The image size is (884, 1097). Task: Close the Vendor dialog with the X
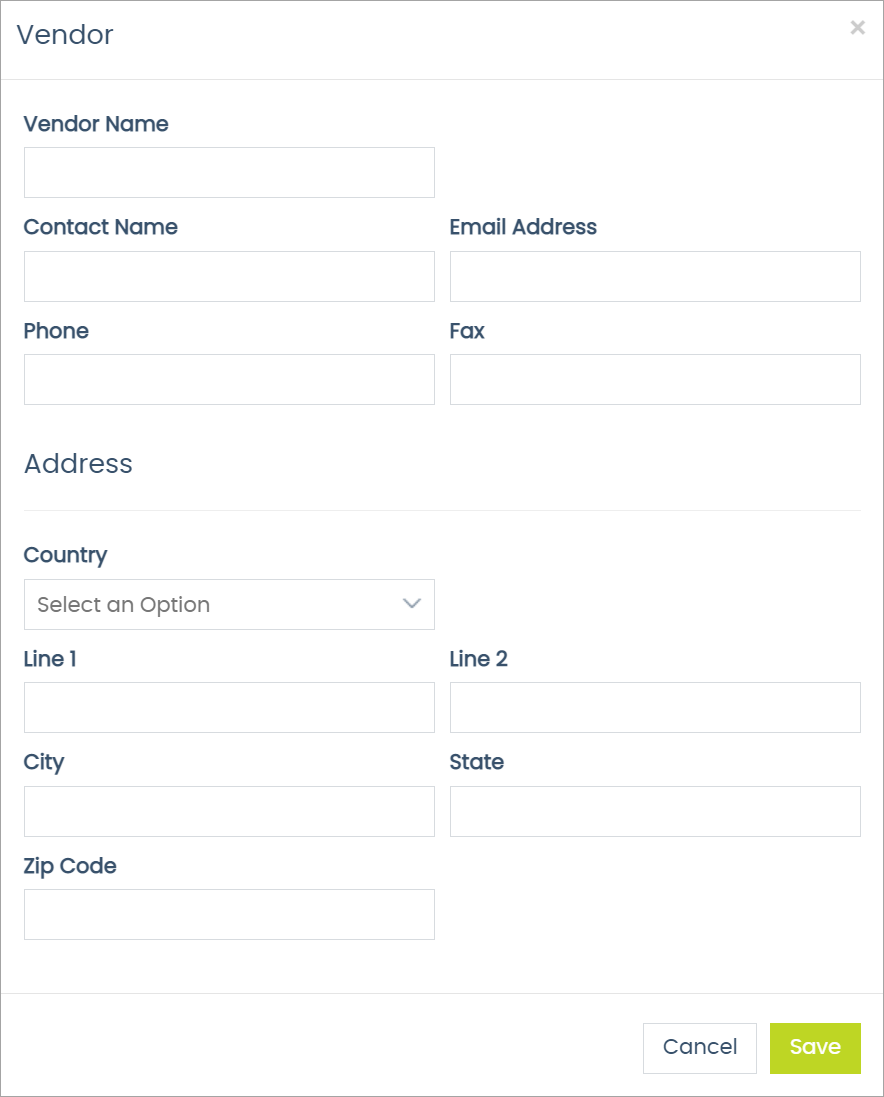point(857,27)
